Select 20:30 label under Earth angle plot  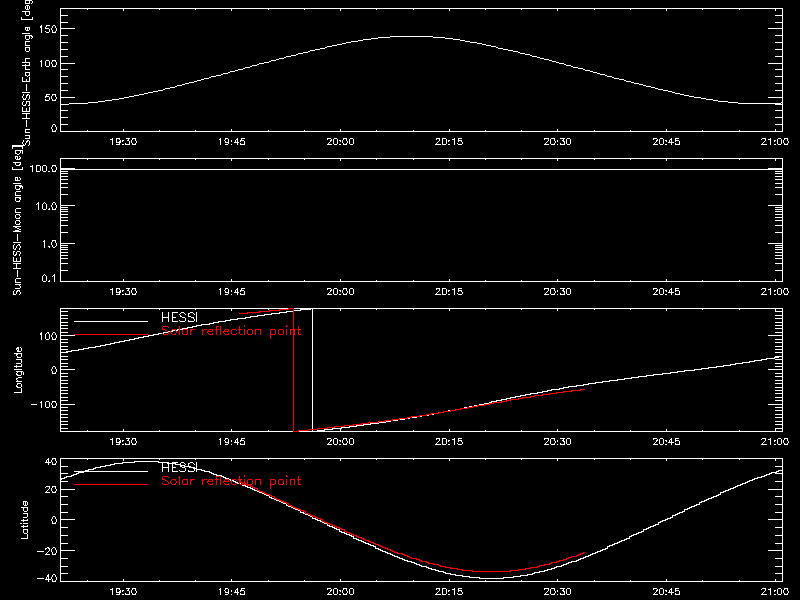coord(557,142)
